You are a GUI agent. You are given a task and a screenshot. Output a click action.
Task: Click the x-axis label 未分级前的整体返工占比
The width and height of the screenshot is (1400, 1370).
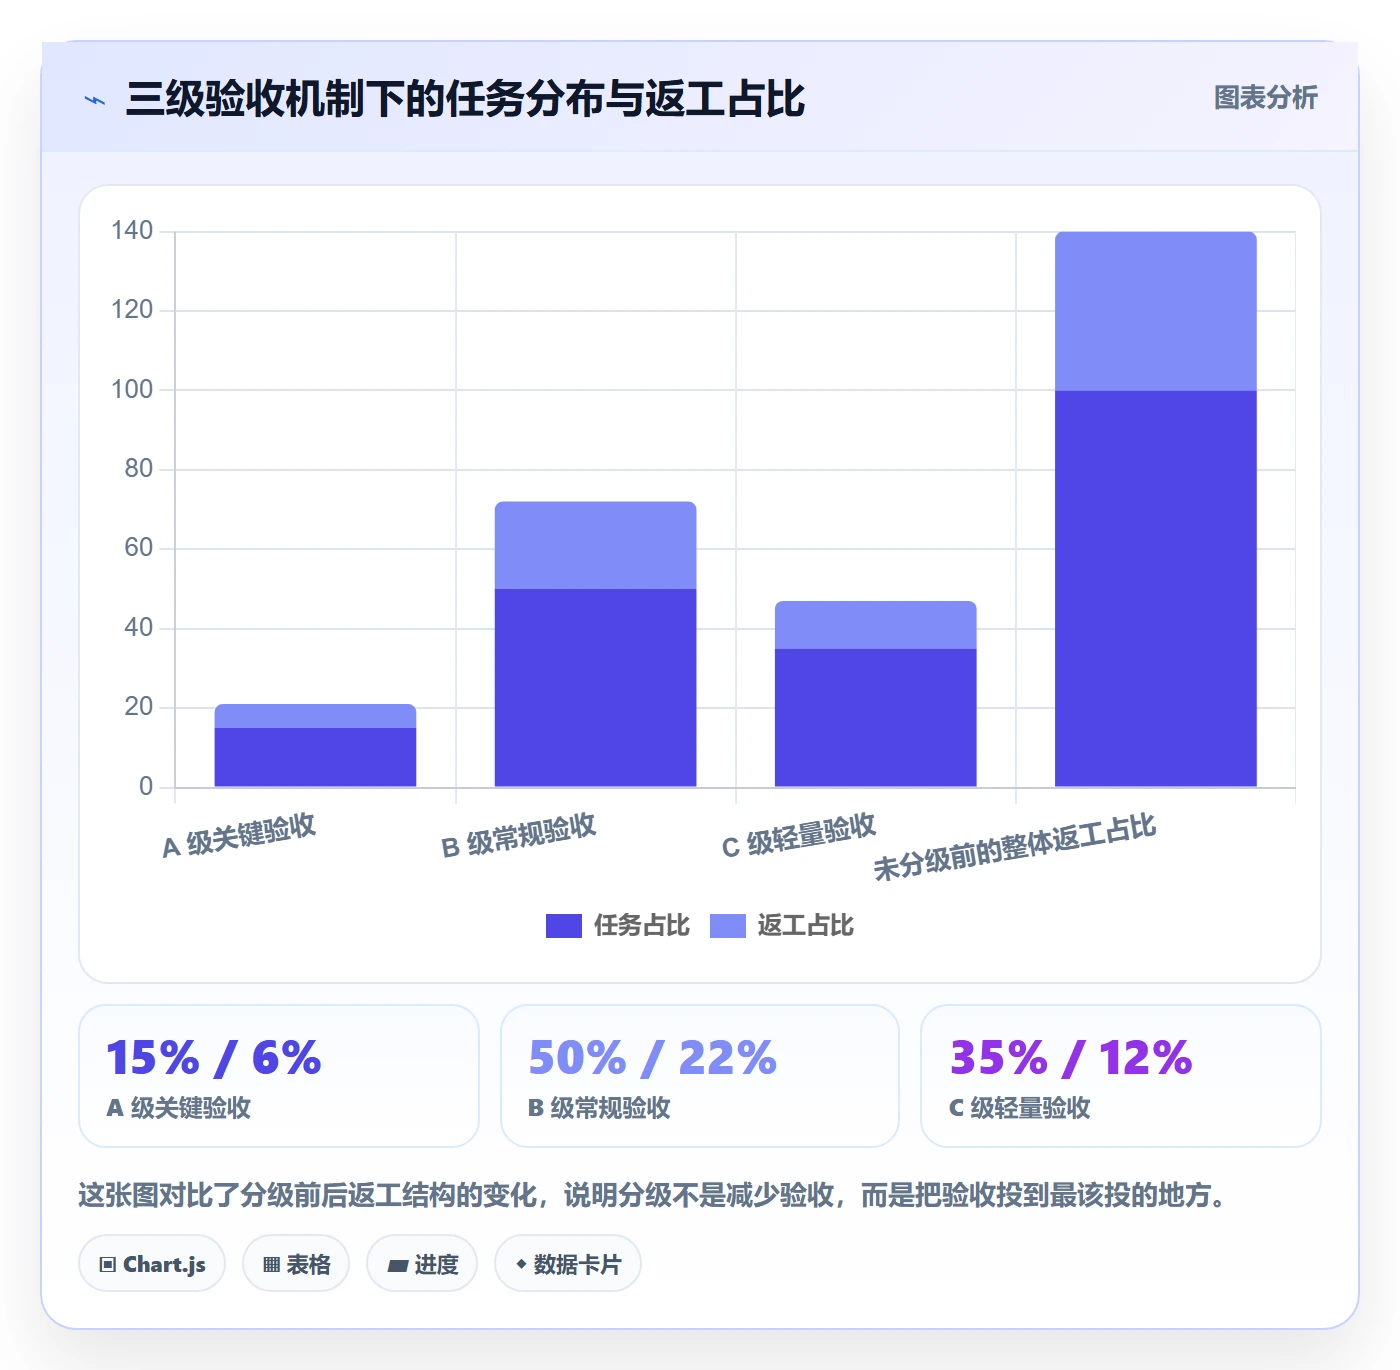[x=1015, y=847]
